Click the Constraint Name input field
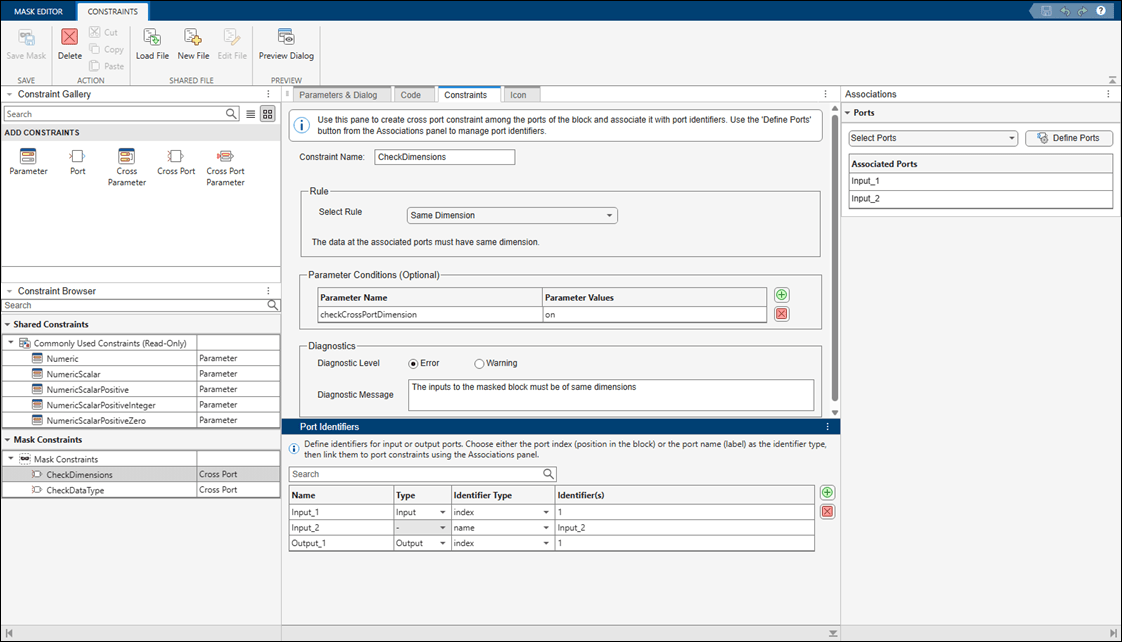Screen dimensions: 1122x642 point(444,157)
